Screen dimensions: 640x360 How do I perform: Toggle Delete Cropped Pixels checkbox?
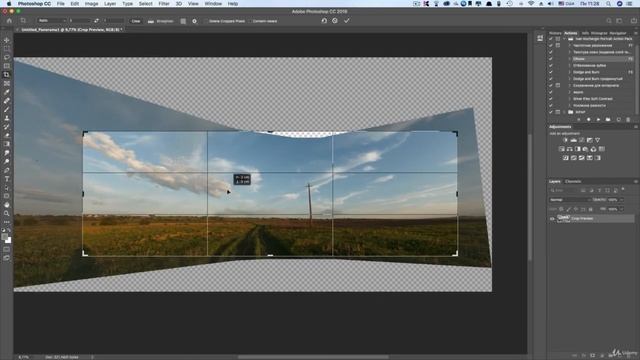tap(205, 21)
